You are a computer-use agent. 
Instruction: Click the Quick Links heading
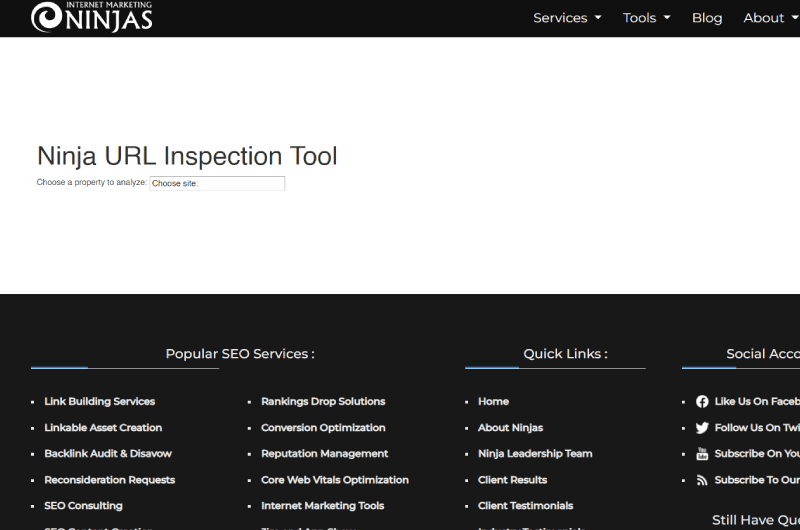tap(565, 354)
